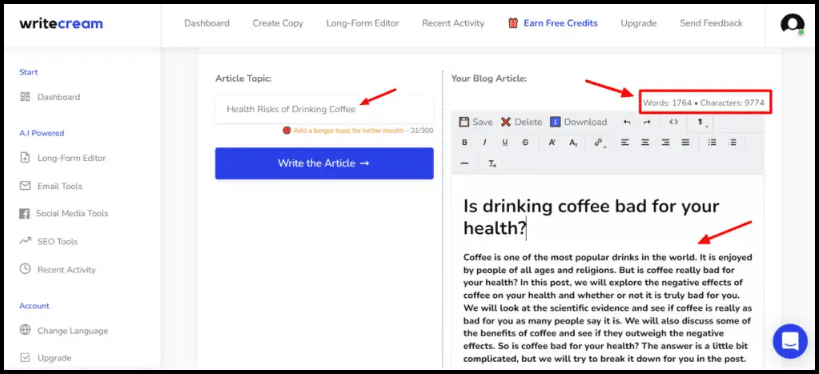The width and height of the screenshot is (819, 374).
Task: Align text left
Action: click(x=625, y=142)
